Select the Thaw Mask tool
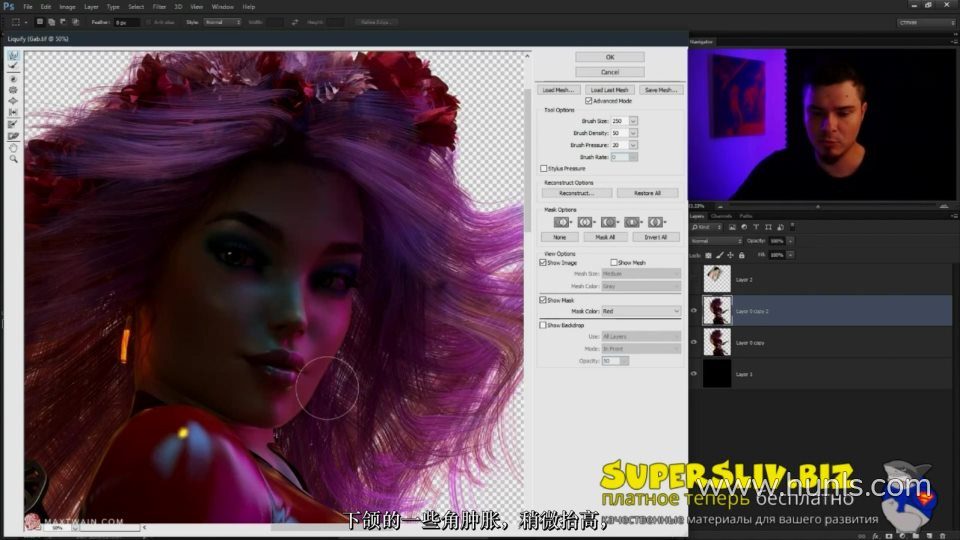The height and width of the screenshot is (540, 960). (x=13, y=136)
